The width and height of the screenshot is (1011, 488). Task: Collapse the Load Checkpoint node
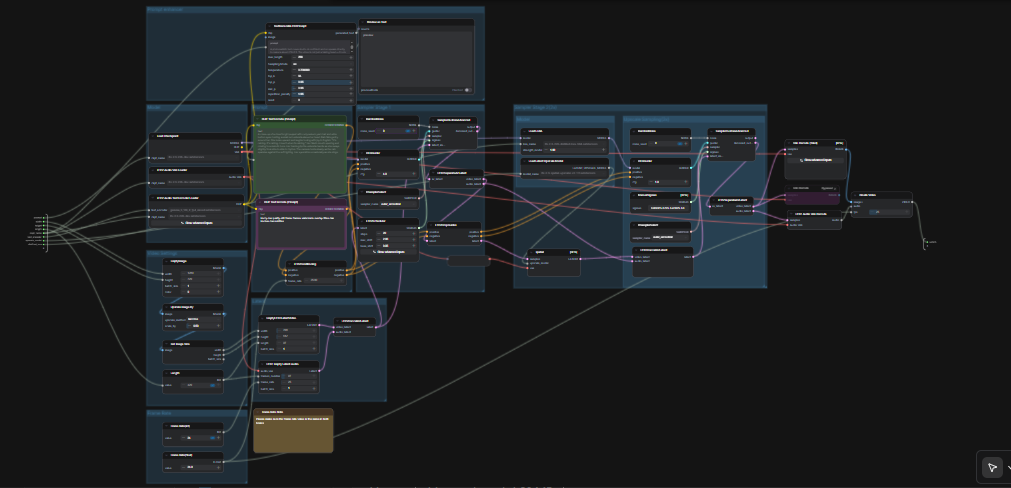[152, 136]
